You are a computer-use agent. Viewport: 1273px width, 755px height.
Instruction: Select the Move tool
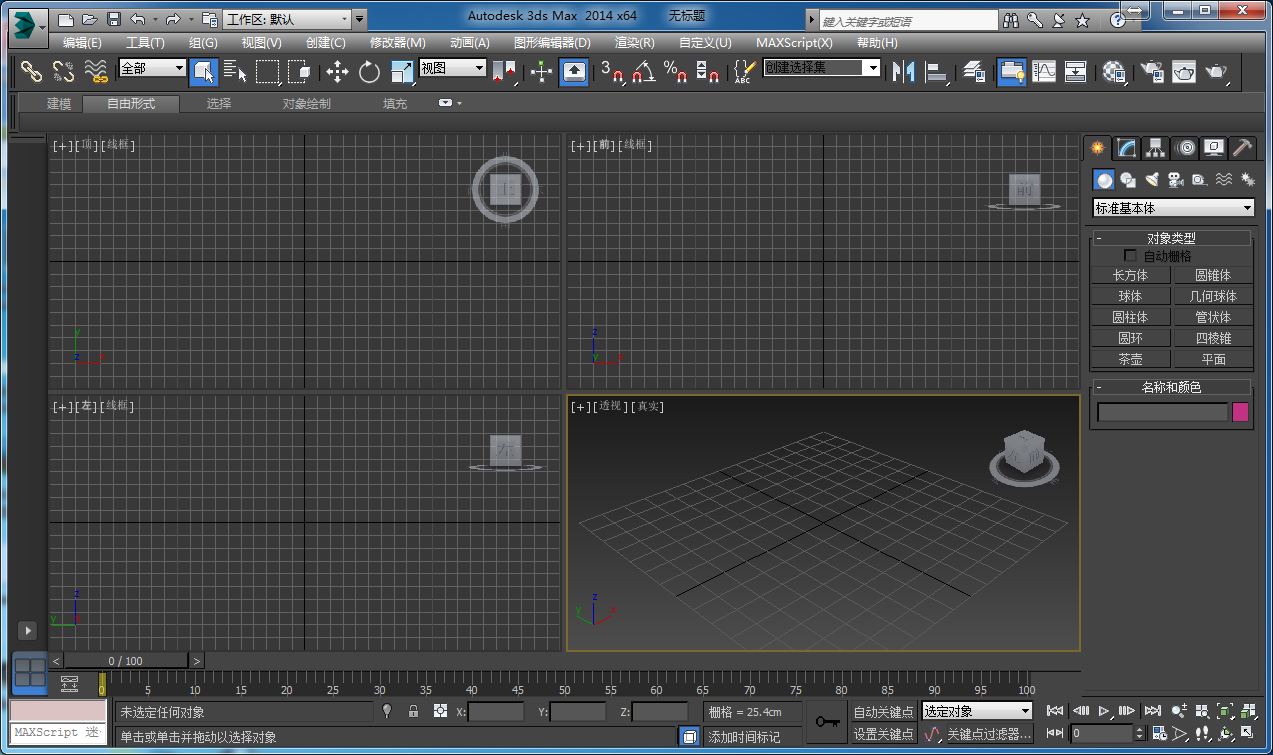point(337,71)
